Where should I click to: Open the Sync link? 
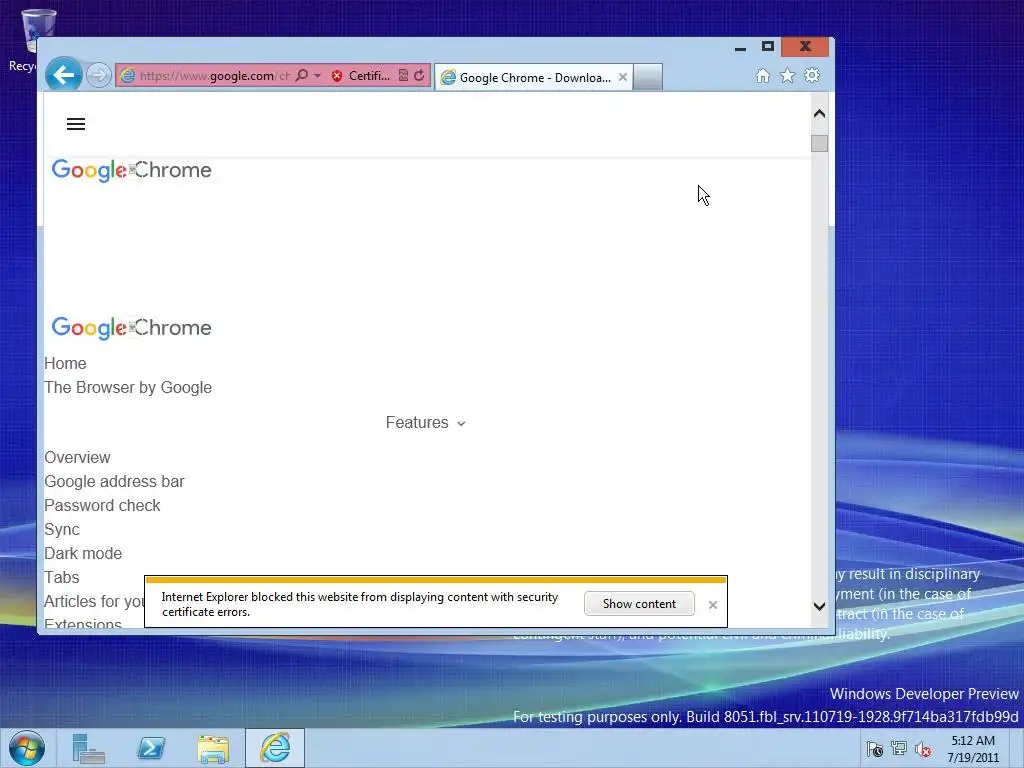[x=62, y=530]
